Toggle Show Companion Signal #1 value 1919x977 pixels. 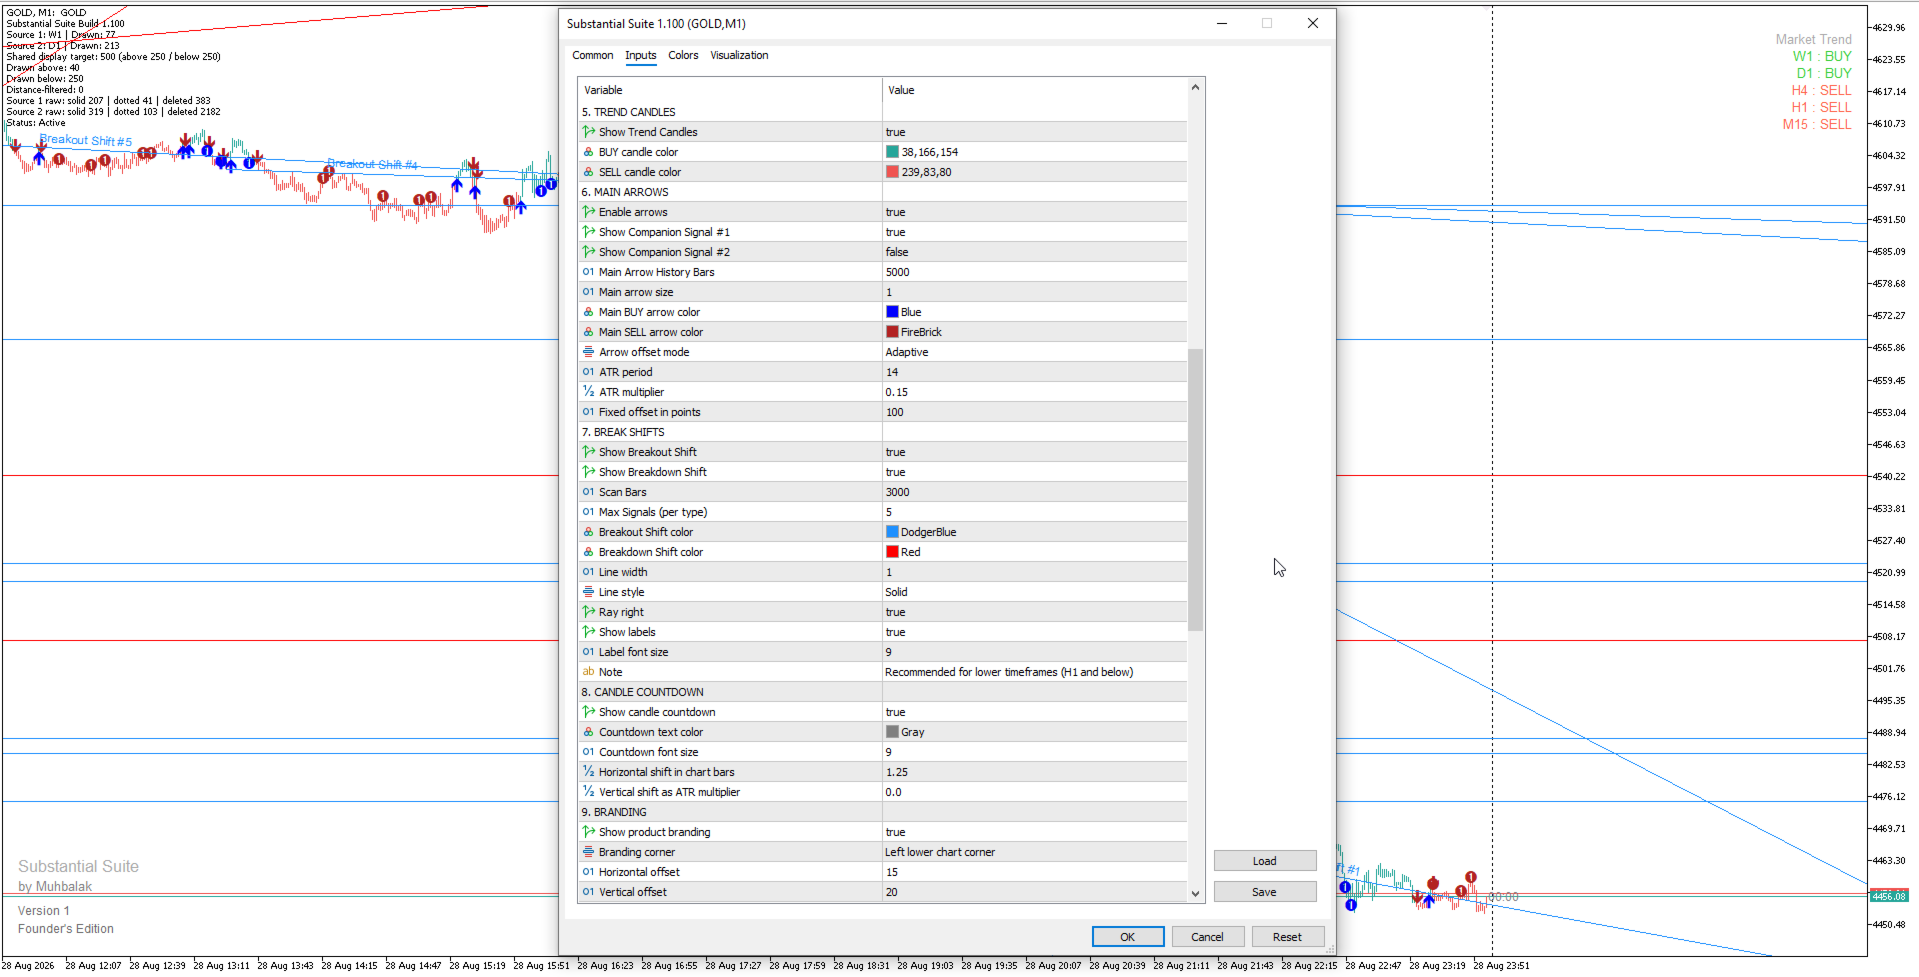coord(1035,232)
